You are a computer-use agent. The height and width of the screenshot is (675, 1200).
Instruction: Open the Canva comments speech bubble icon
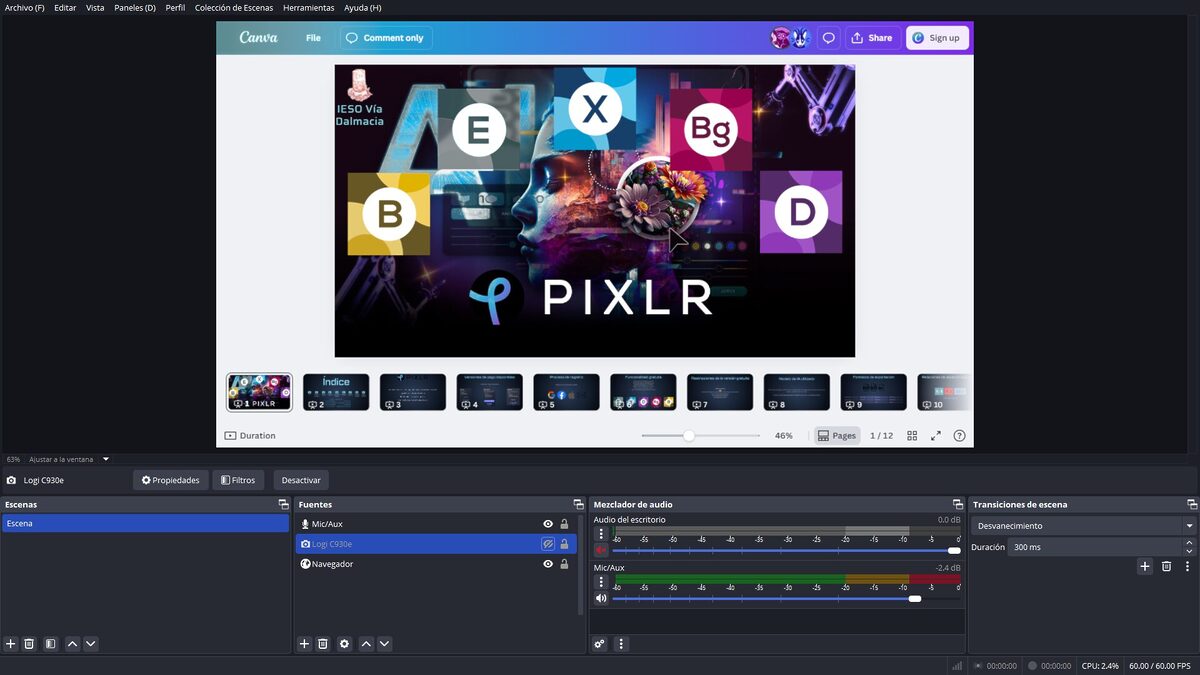(x=828, y=38)
